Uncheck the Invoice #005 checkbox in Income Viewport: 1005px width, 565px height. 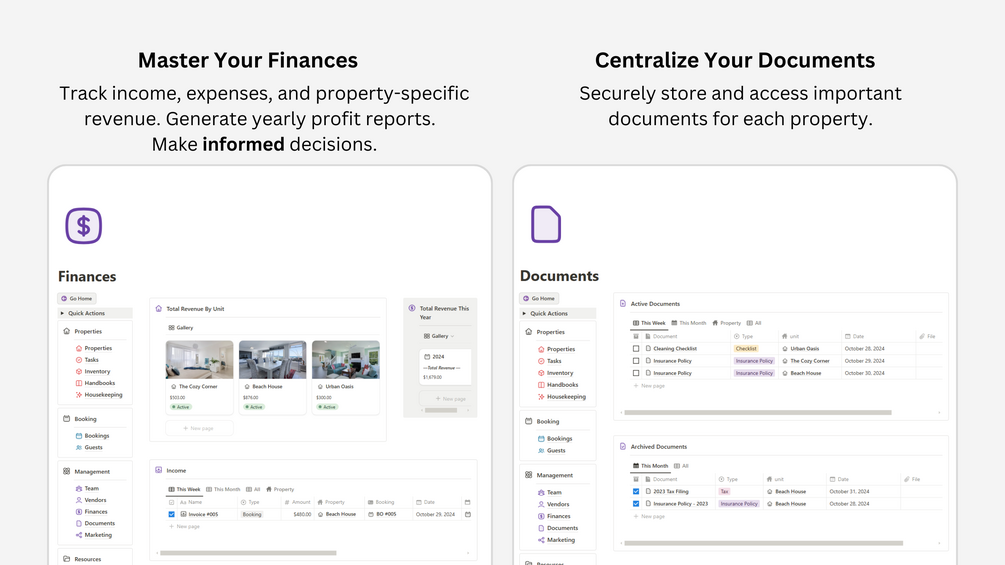coord(171,514)
